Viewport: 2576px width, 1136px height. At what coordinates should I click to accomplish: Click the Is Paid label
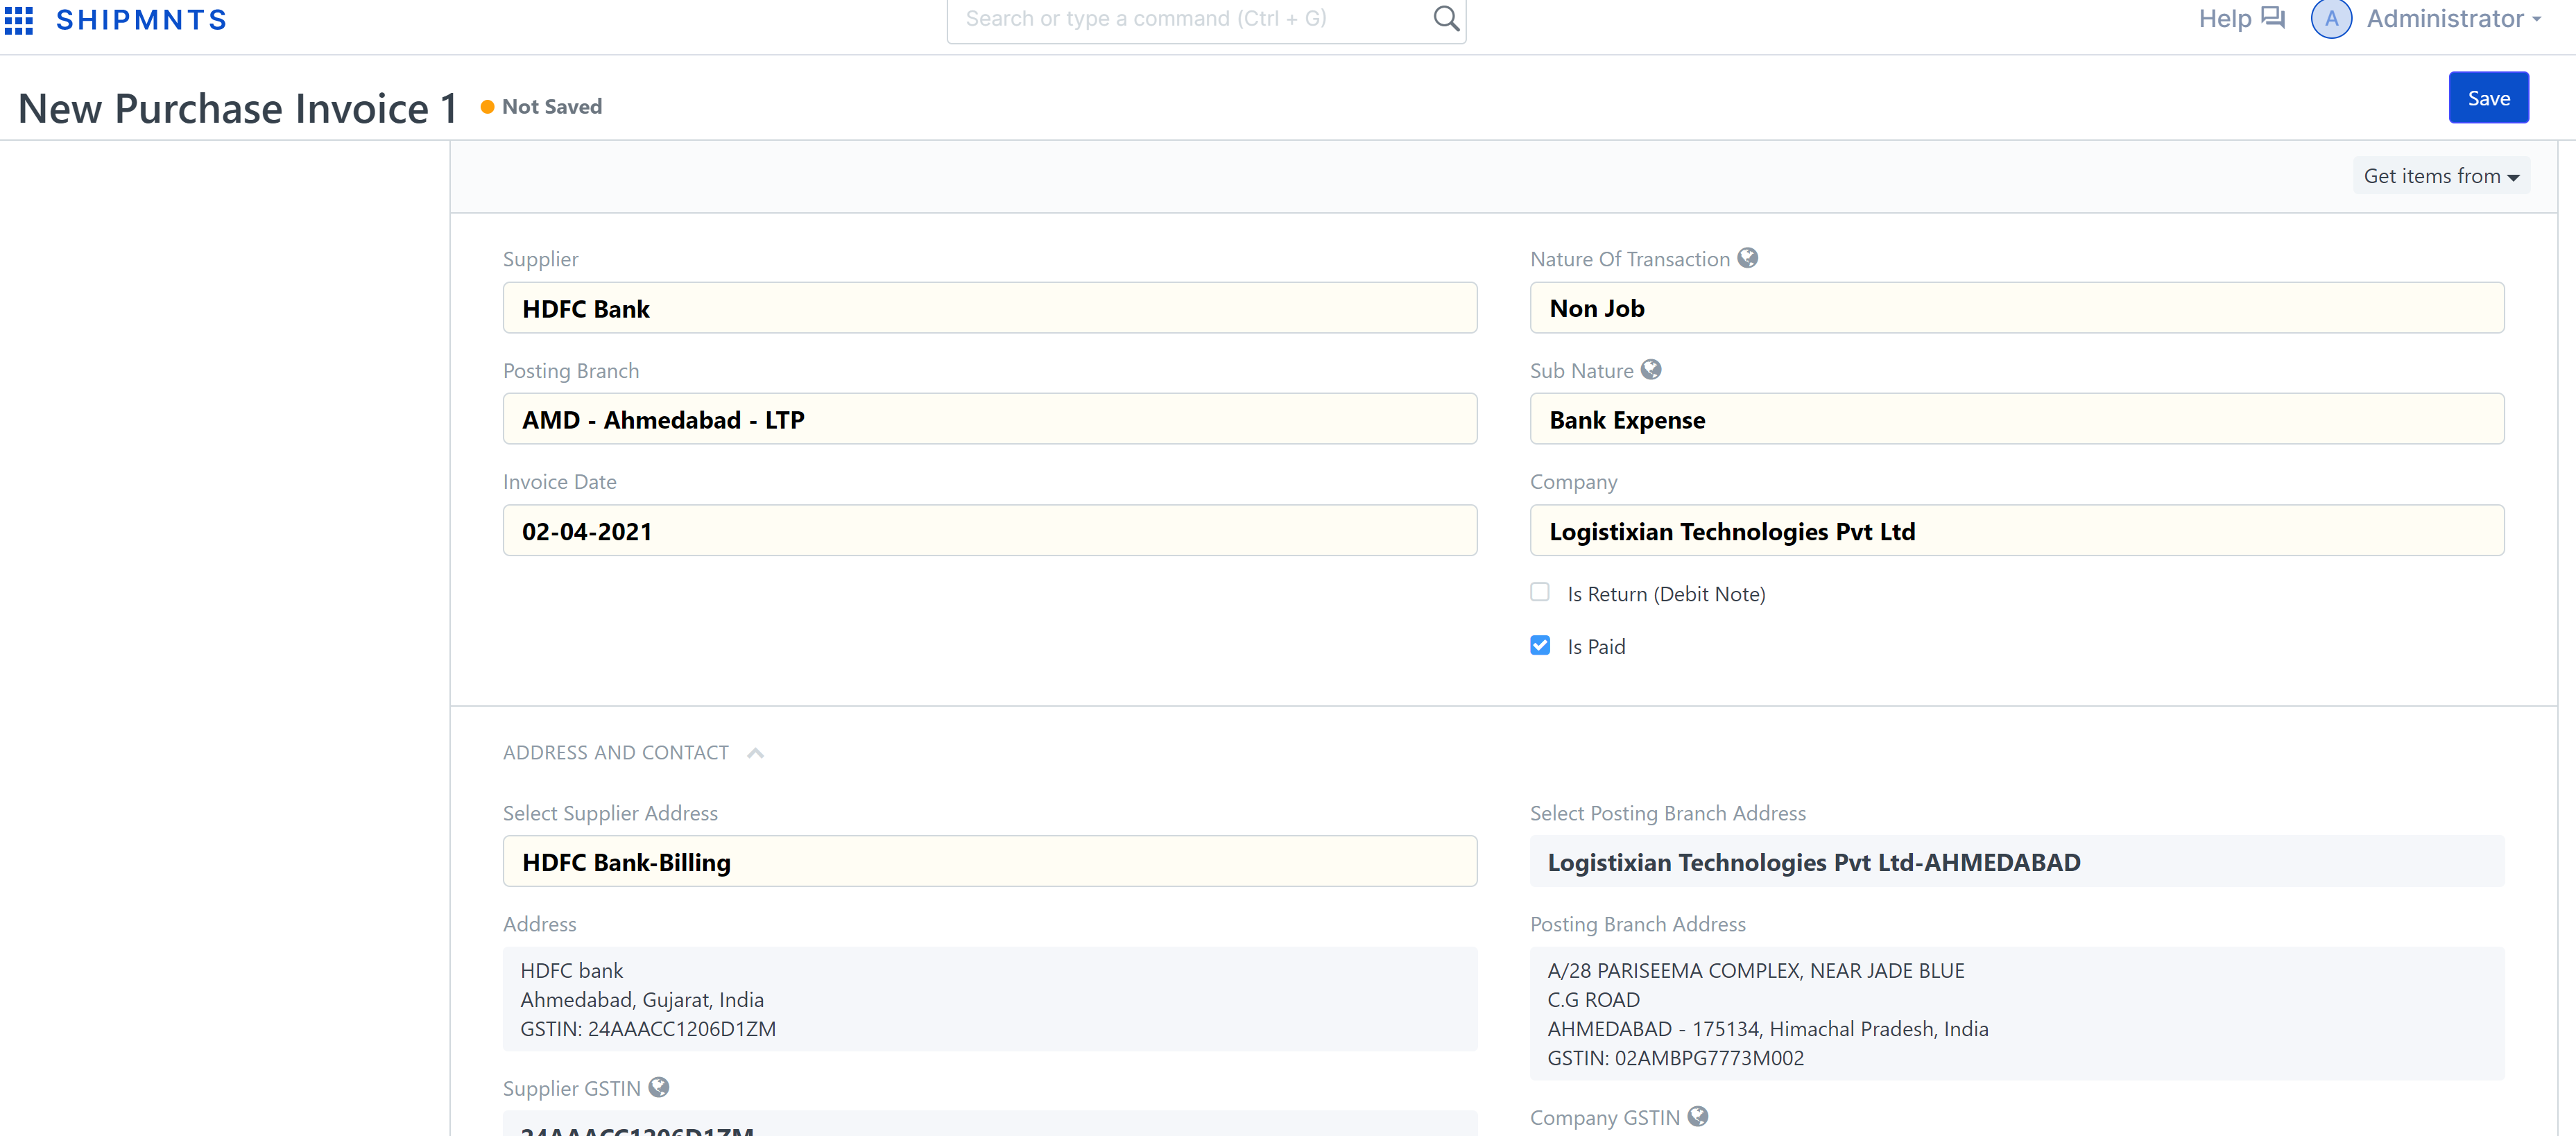pos(1596,647)
